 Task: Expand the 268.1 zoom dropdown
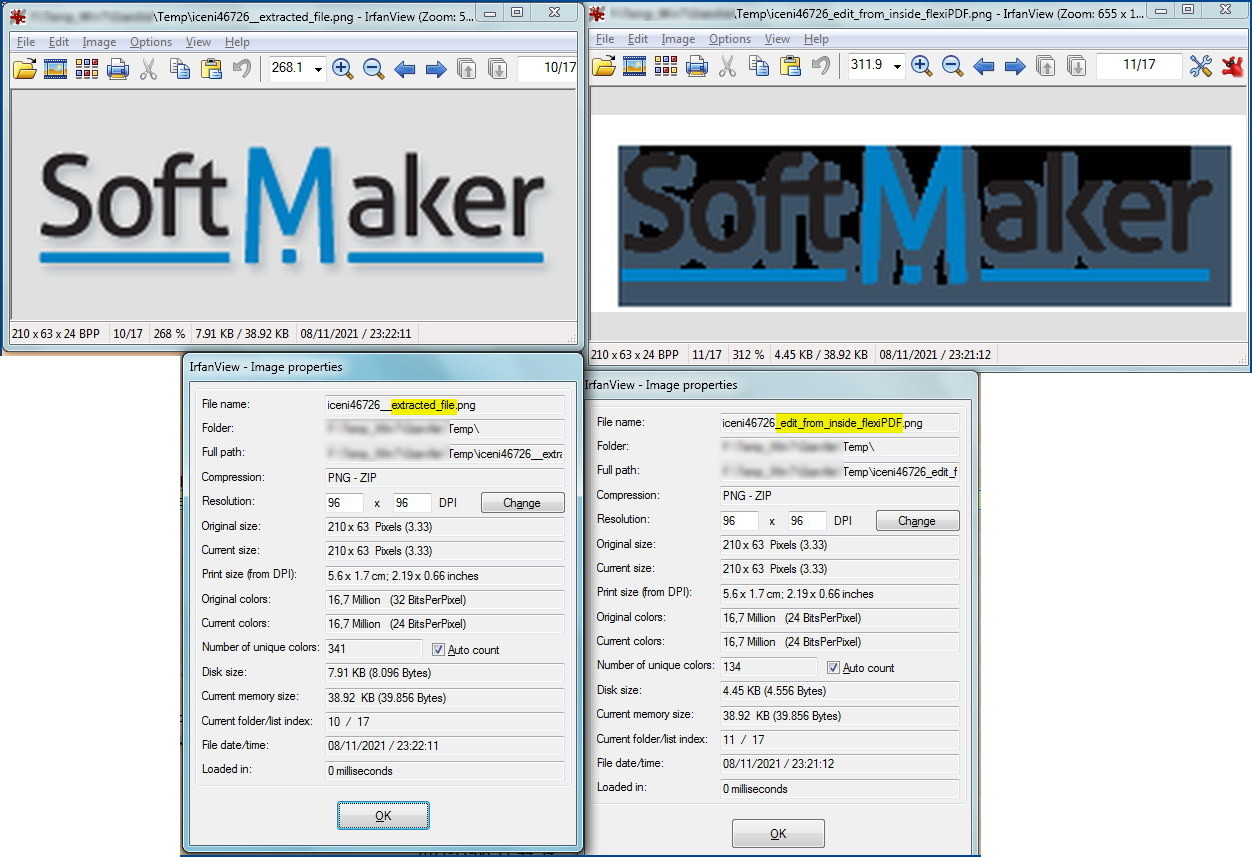click(318, 69)
